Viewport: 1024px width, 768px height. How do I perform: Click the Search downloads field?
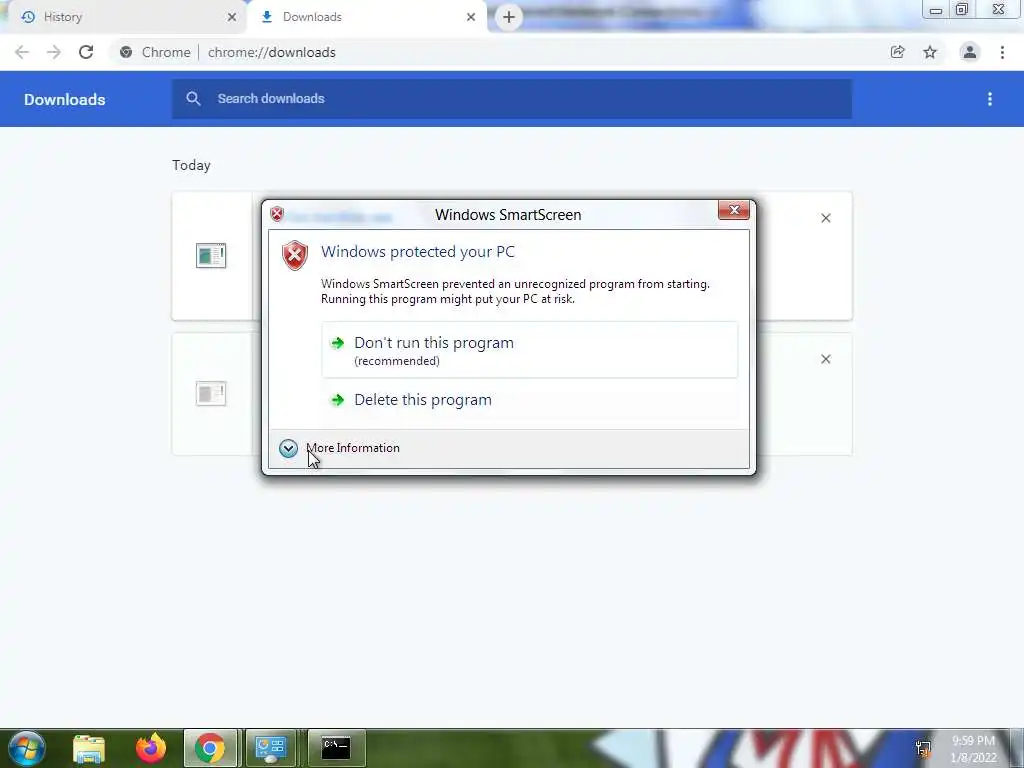click(512, 99)
